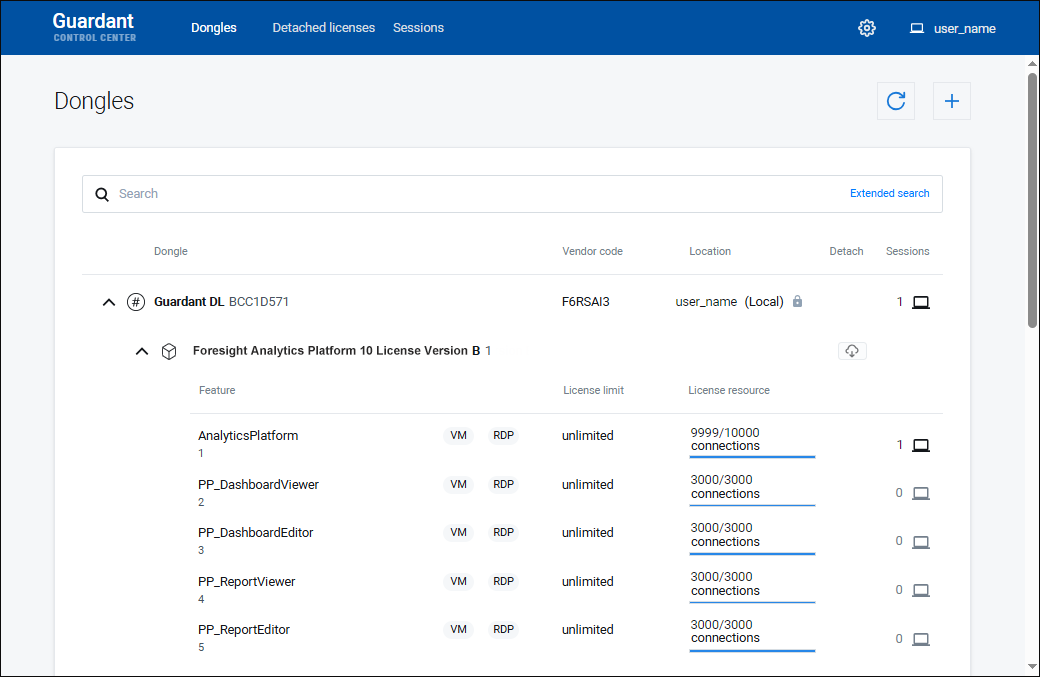Click the detach license cloud icon
Viewport: 1040px width, 677px height.
click(x=852, y=351)
